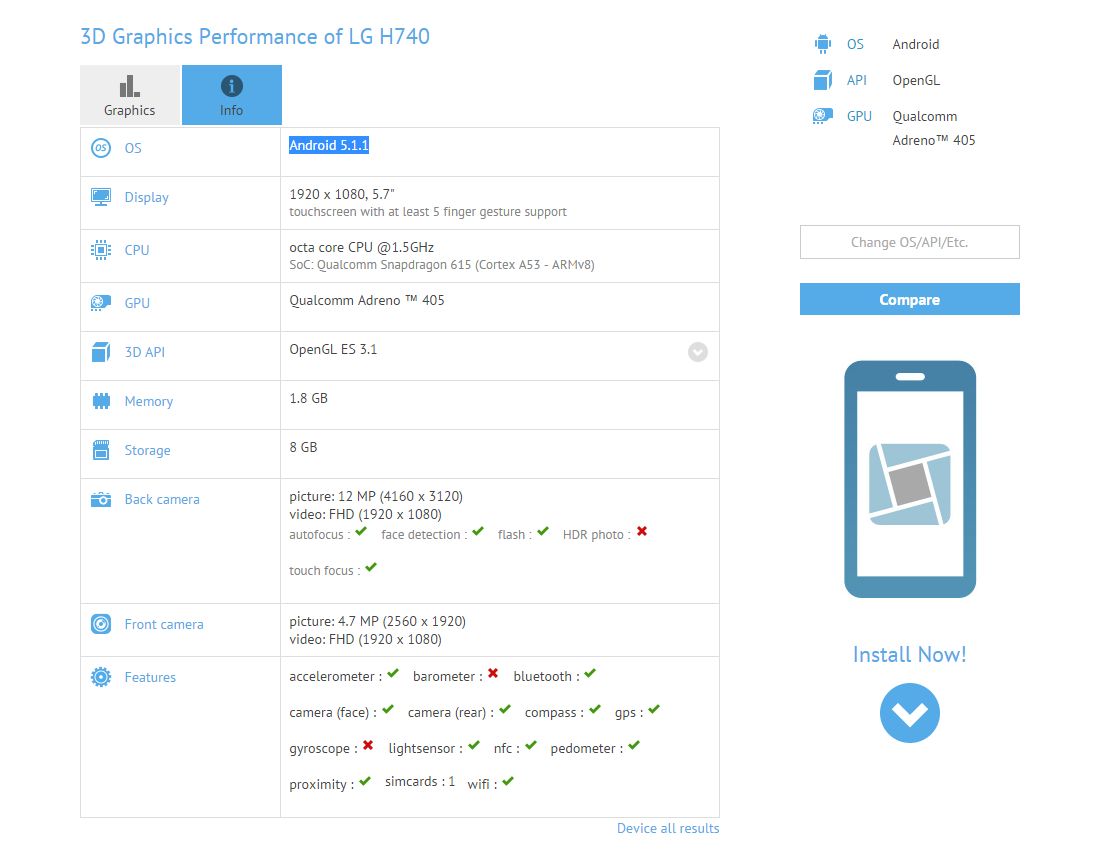
Task: Click the Features row label
Action: pyautogui.click(x=150, y=677)
